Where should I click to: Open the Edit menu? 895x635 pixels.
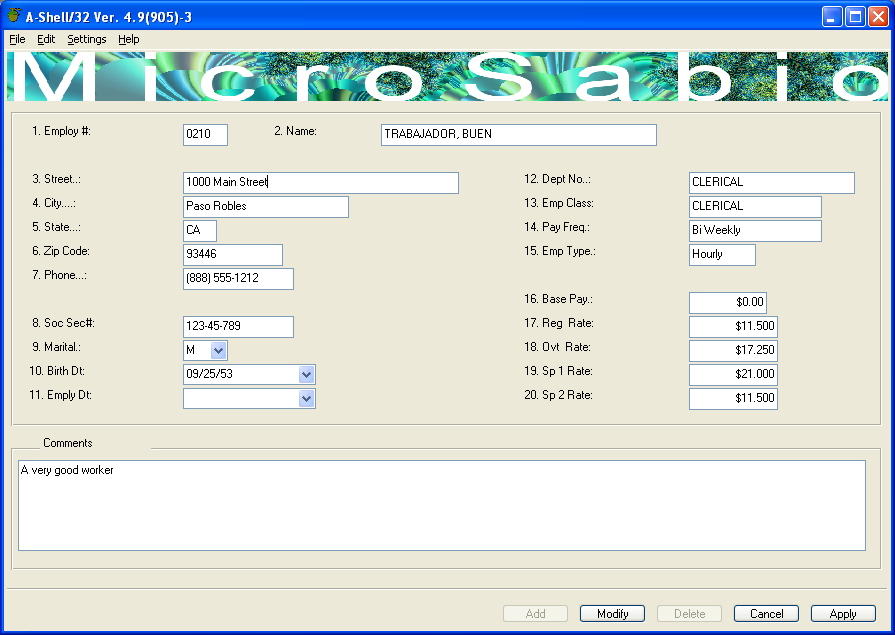coord(46,39)
